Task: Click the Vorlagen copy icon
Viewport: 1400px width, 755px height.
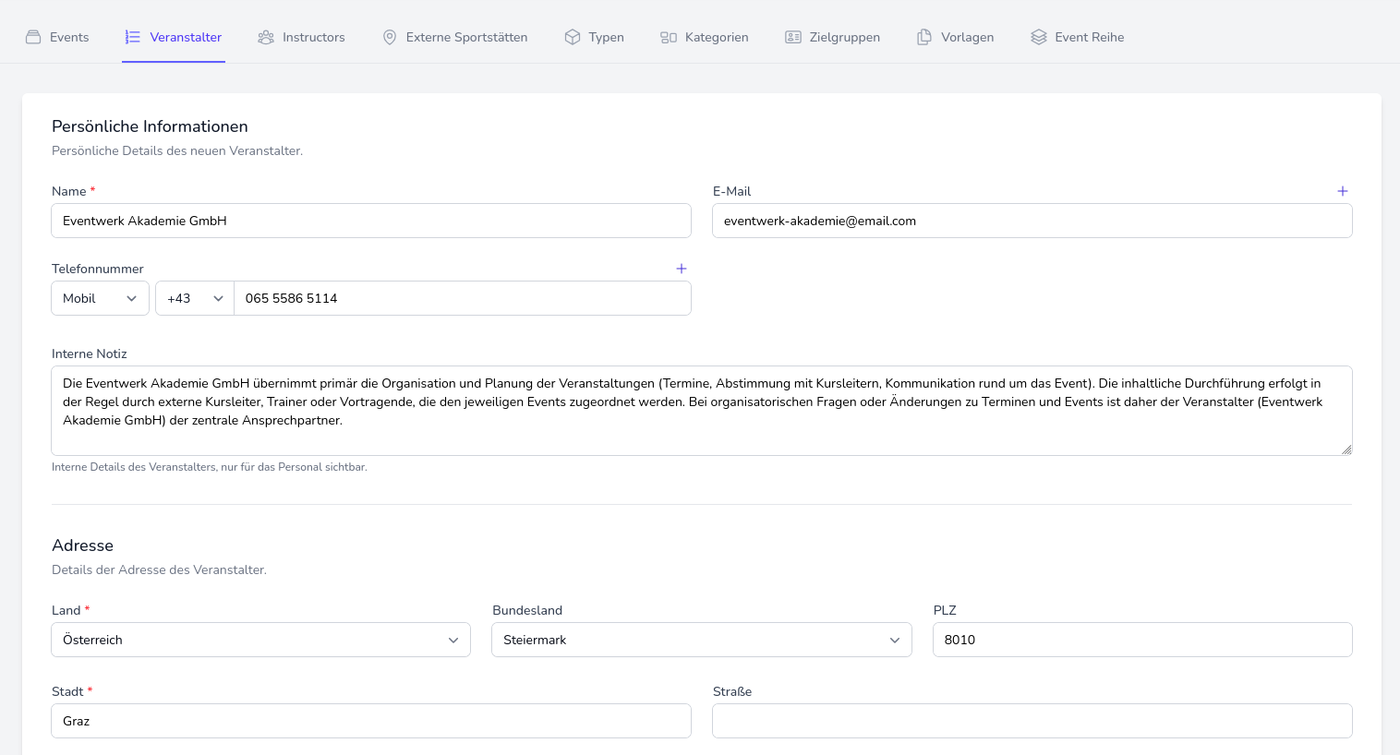Action: click(924, 37)
